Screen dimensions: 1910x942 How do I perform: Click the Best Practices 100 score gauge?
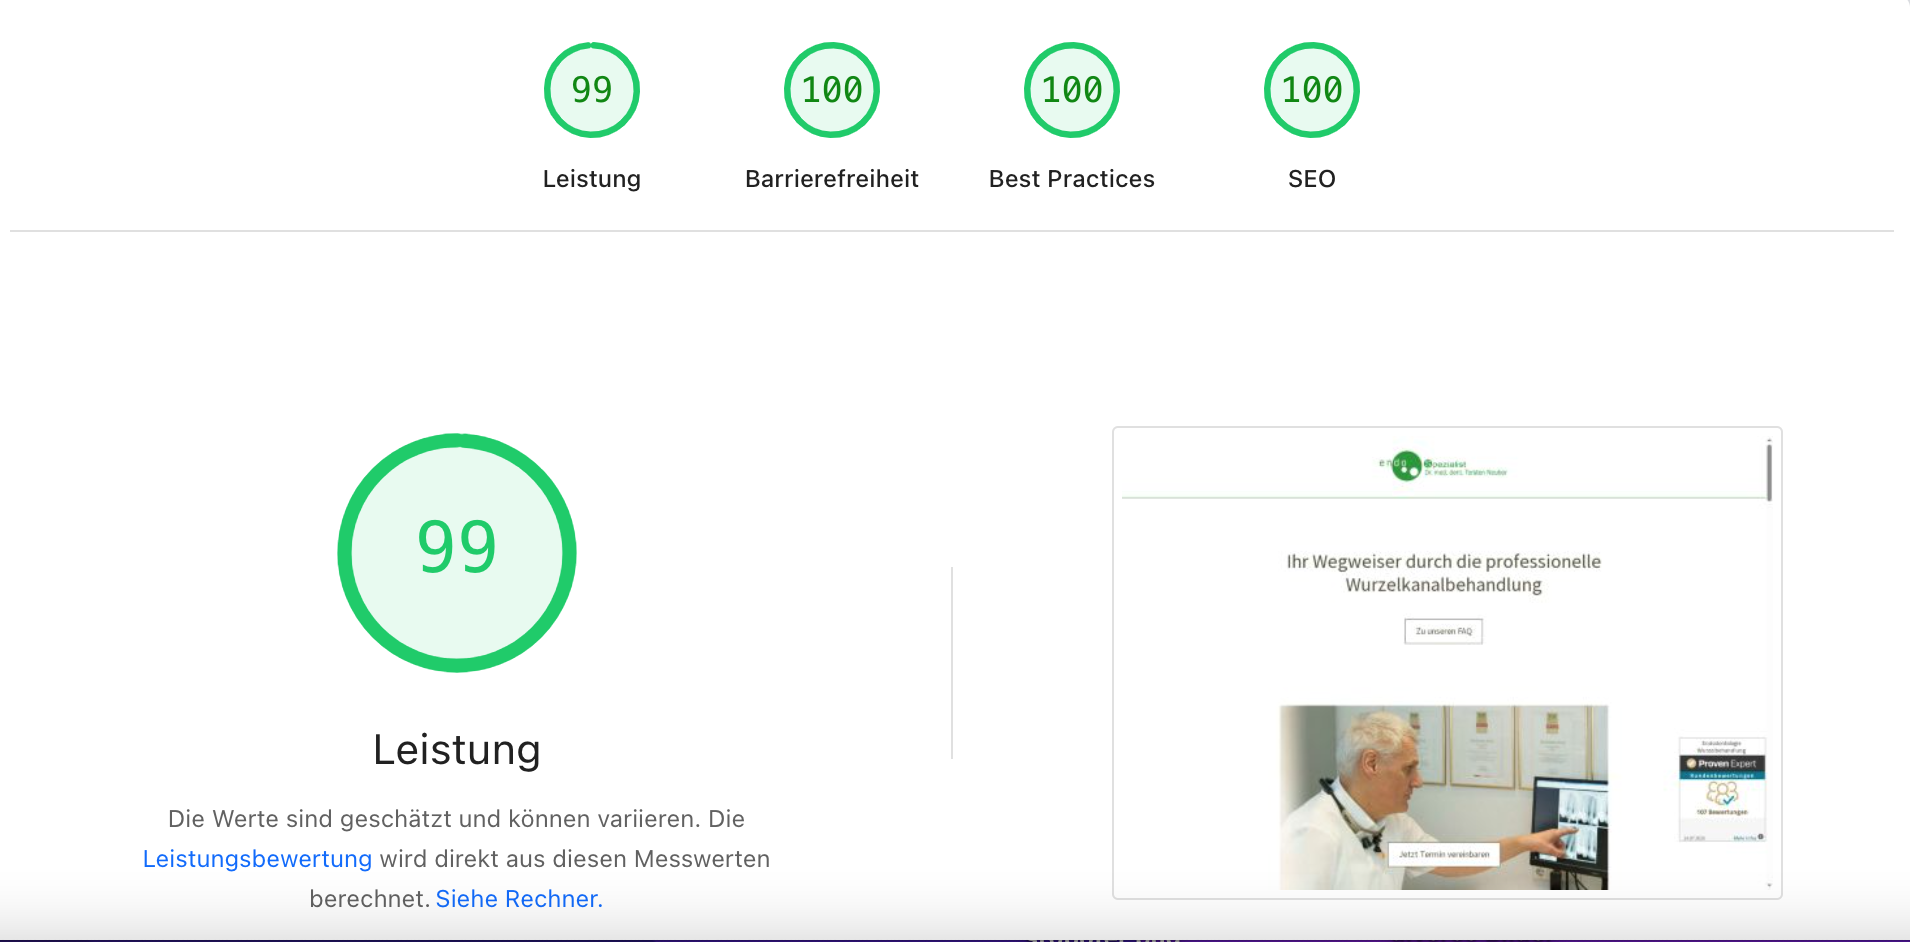1071,90
